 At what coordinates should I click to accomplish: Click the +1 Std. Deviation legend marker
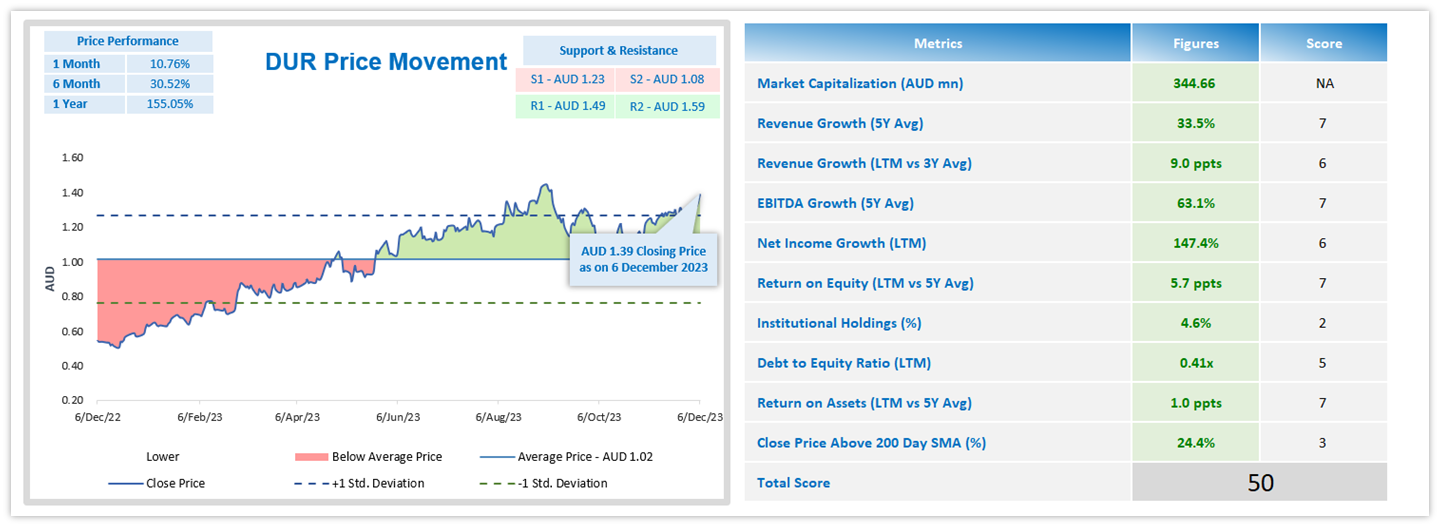(312, 483)
